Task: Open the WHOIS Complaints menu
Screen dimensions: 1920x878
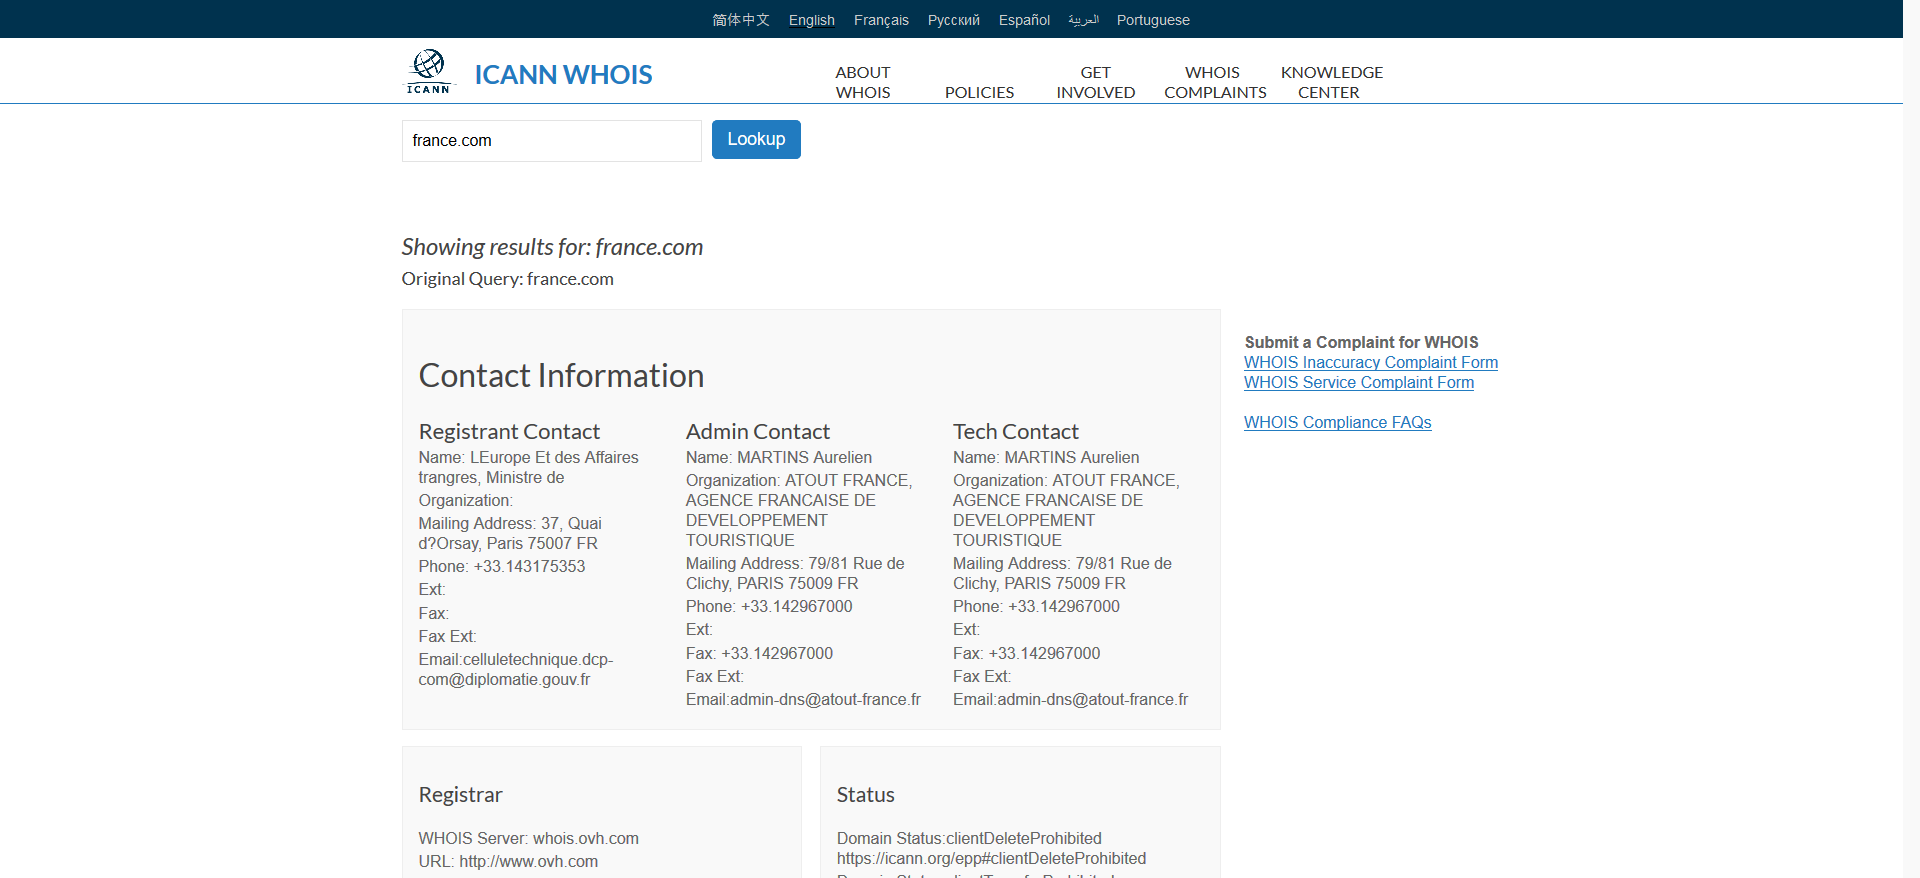Action: [1215, 82]
